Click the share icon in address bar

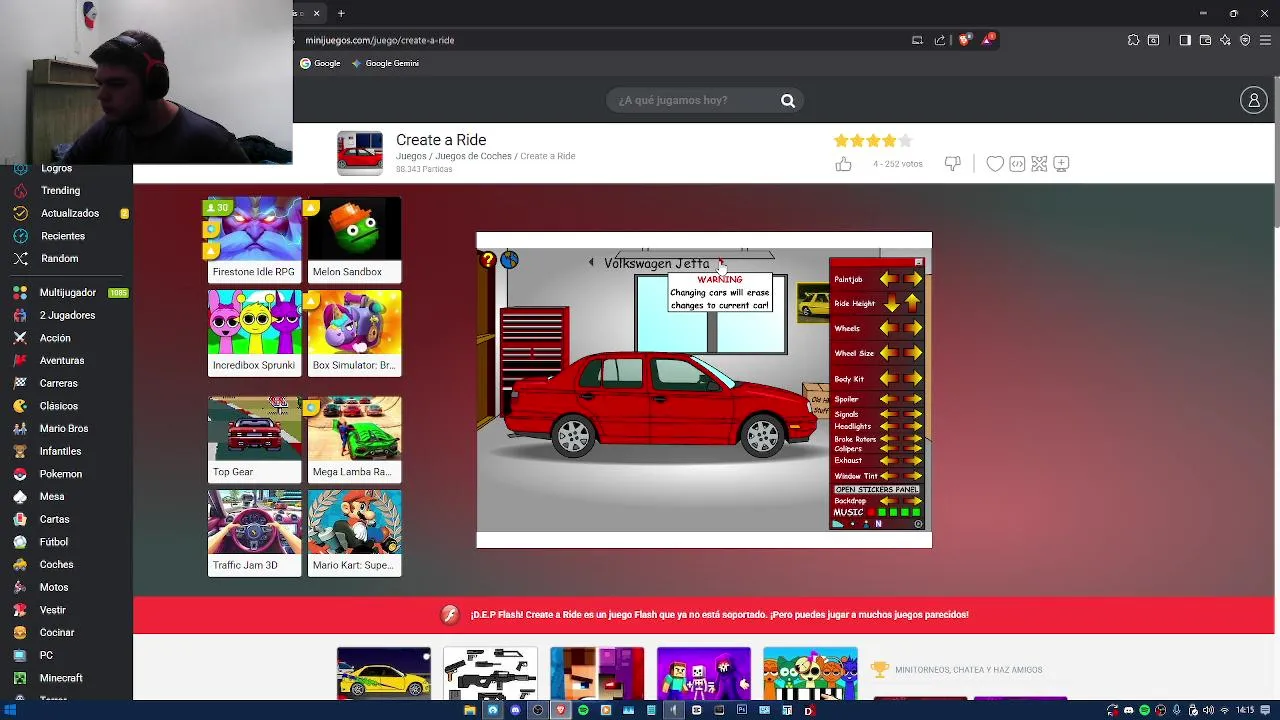click(x=940, y=40)
